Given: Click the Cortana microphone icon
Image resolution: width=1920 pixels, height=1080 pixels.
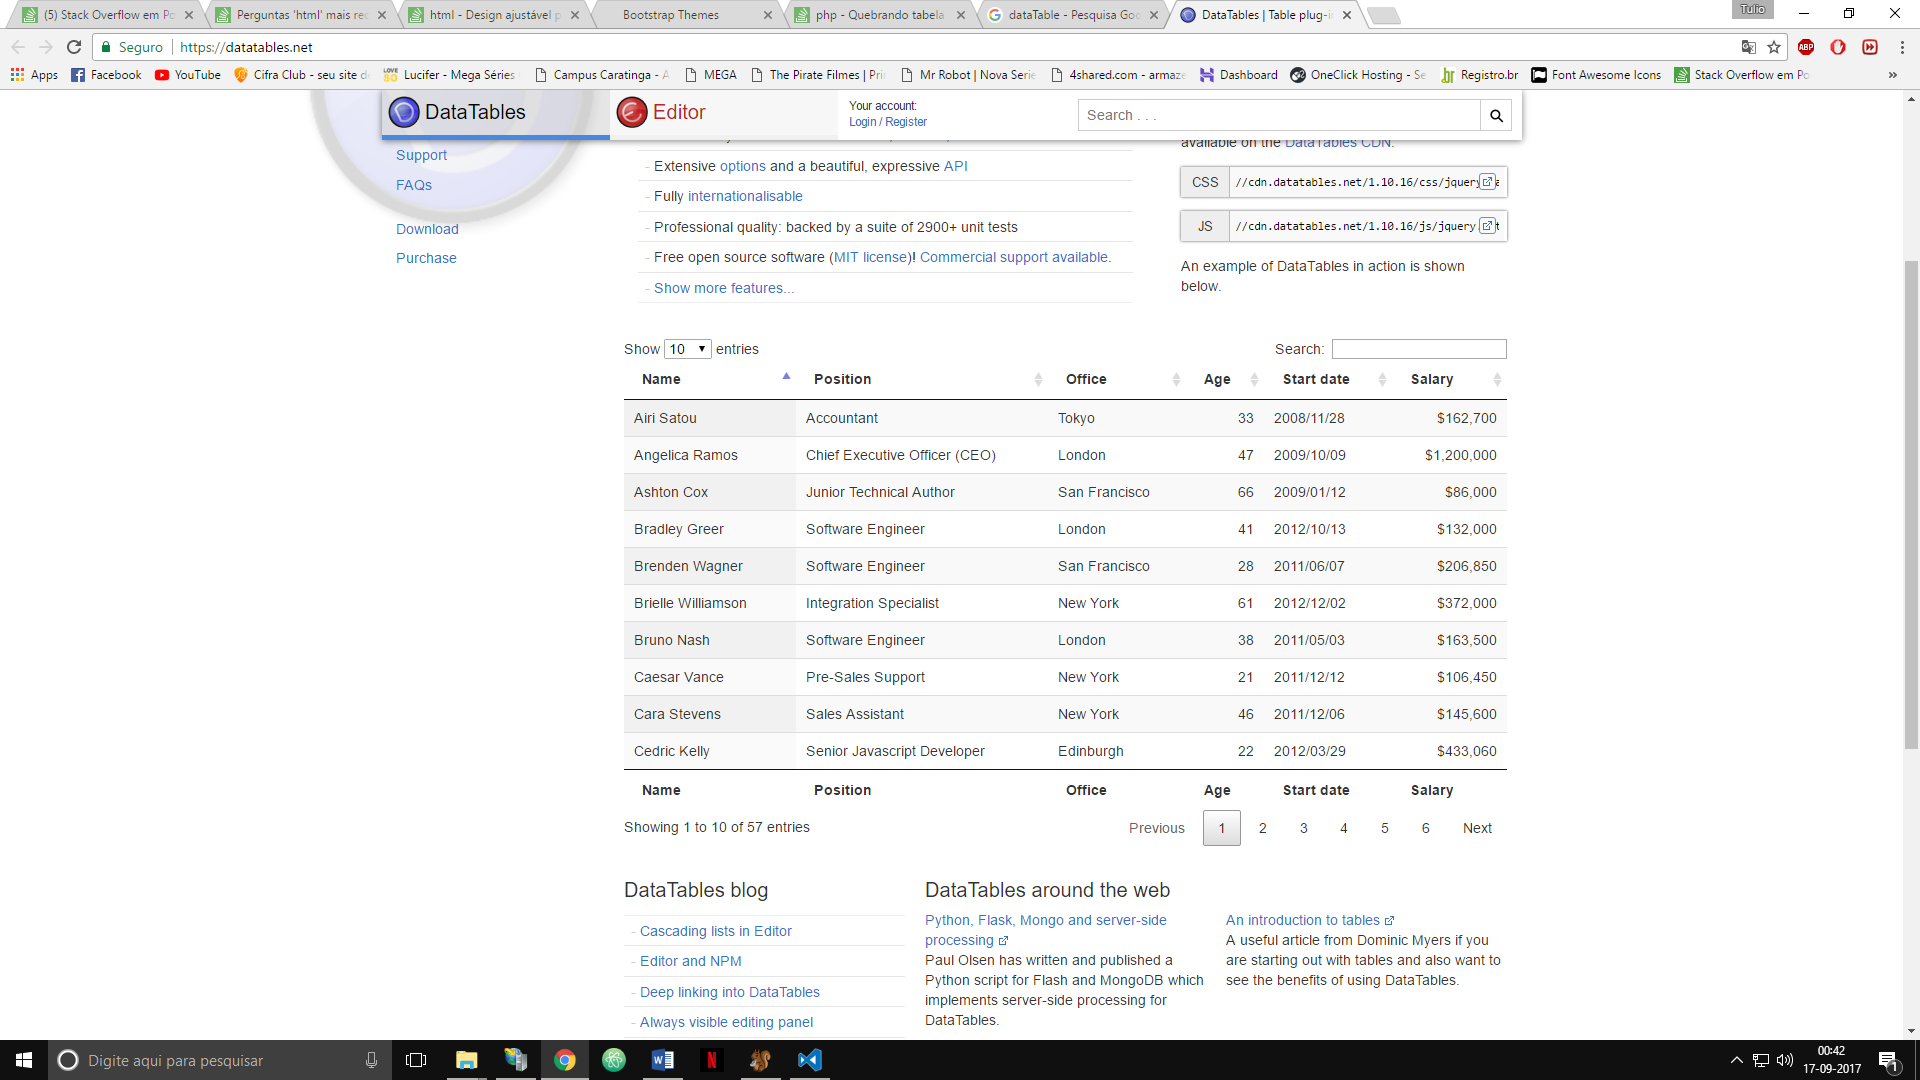Looking at the screenshot, I should pos(371,1060).
